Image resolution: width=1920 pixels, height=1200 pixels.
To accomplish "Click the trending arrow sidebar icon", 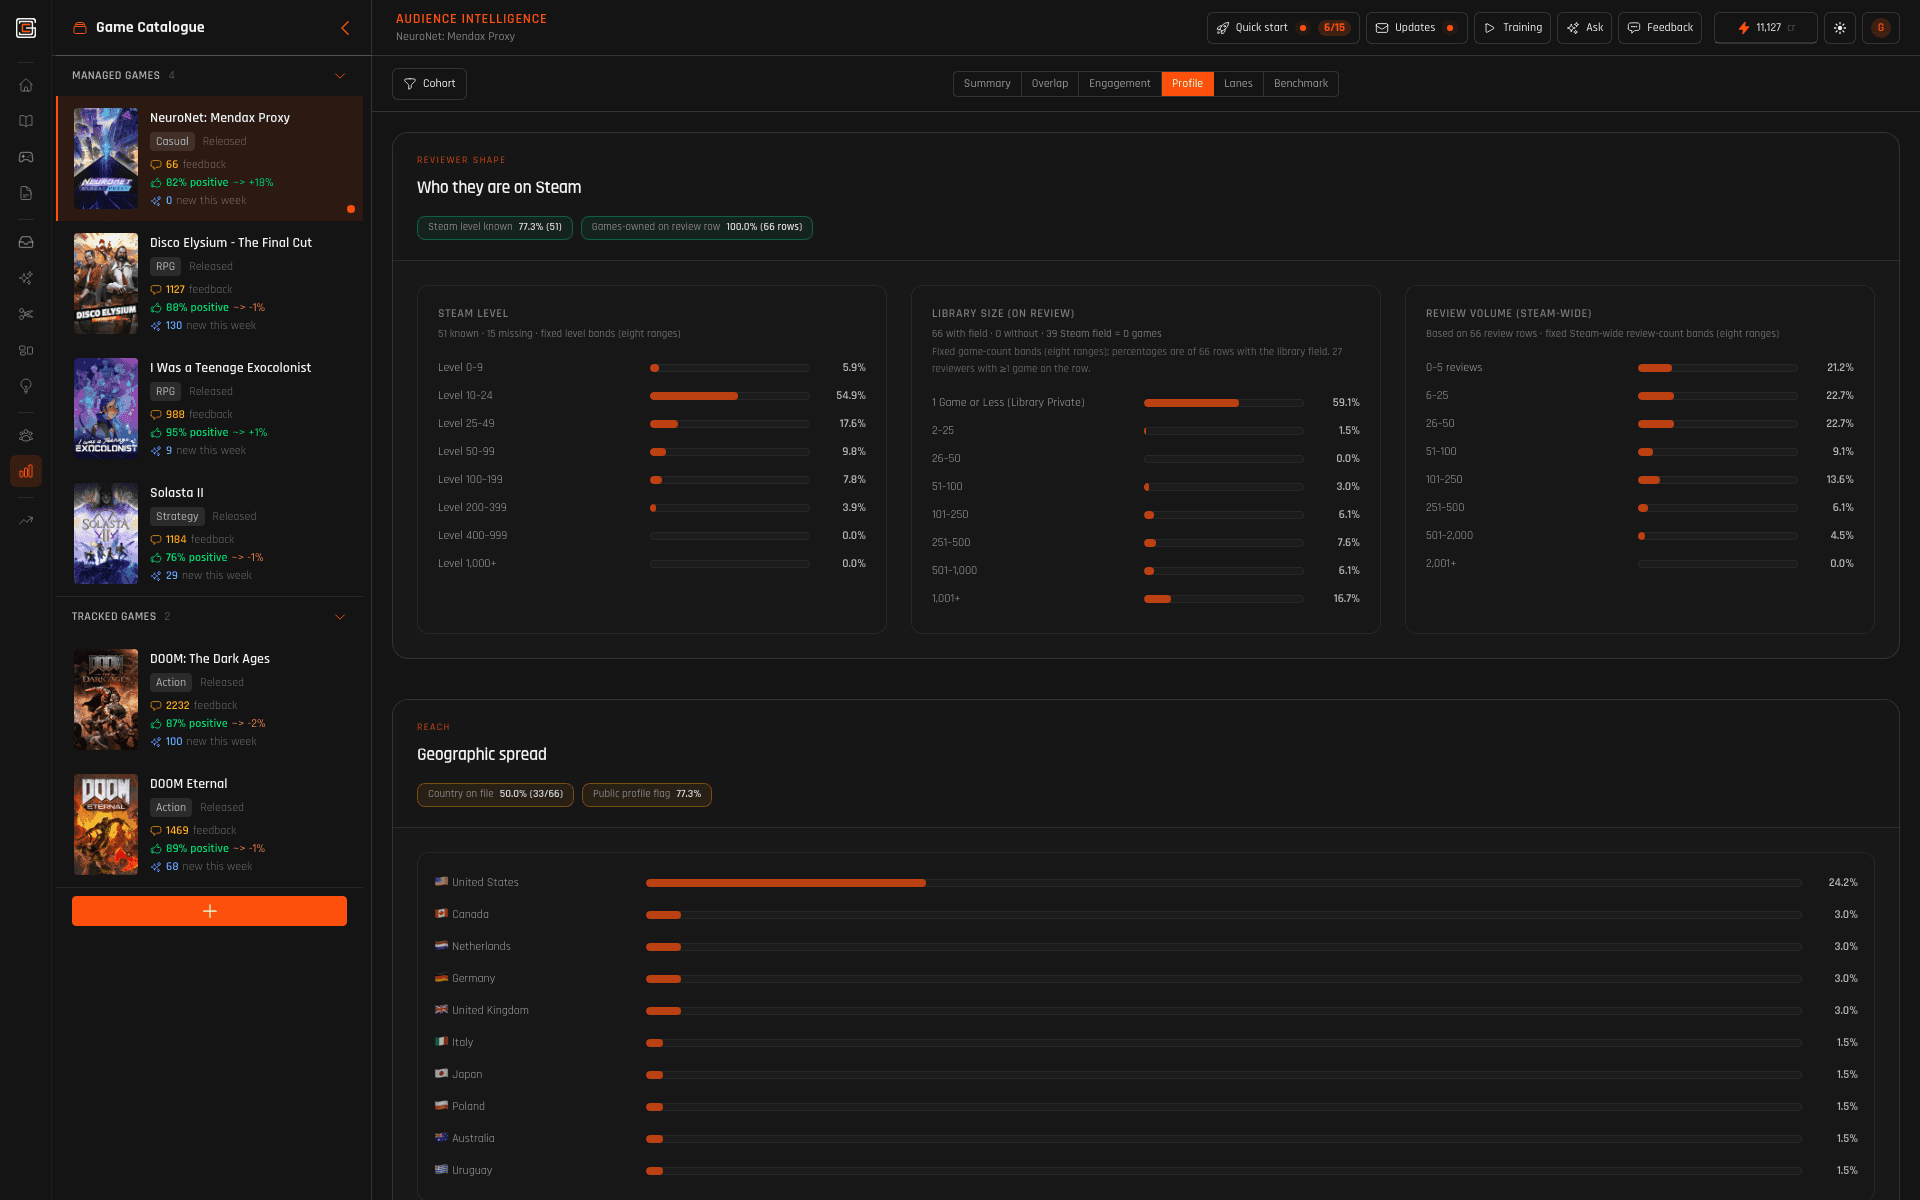I will [x=26, y=520].
